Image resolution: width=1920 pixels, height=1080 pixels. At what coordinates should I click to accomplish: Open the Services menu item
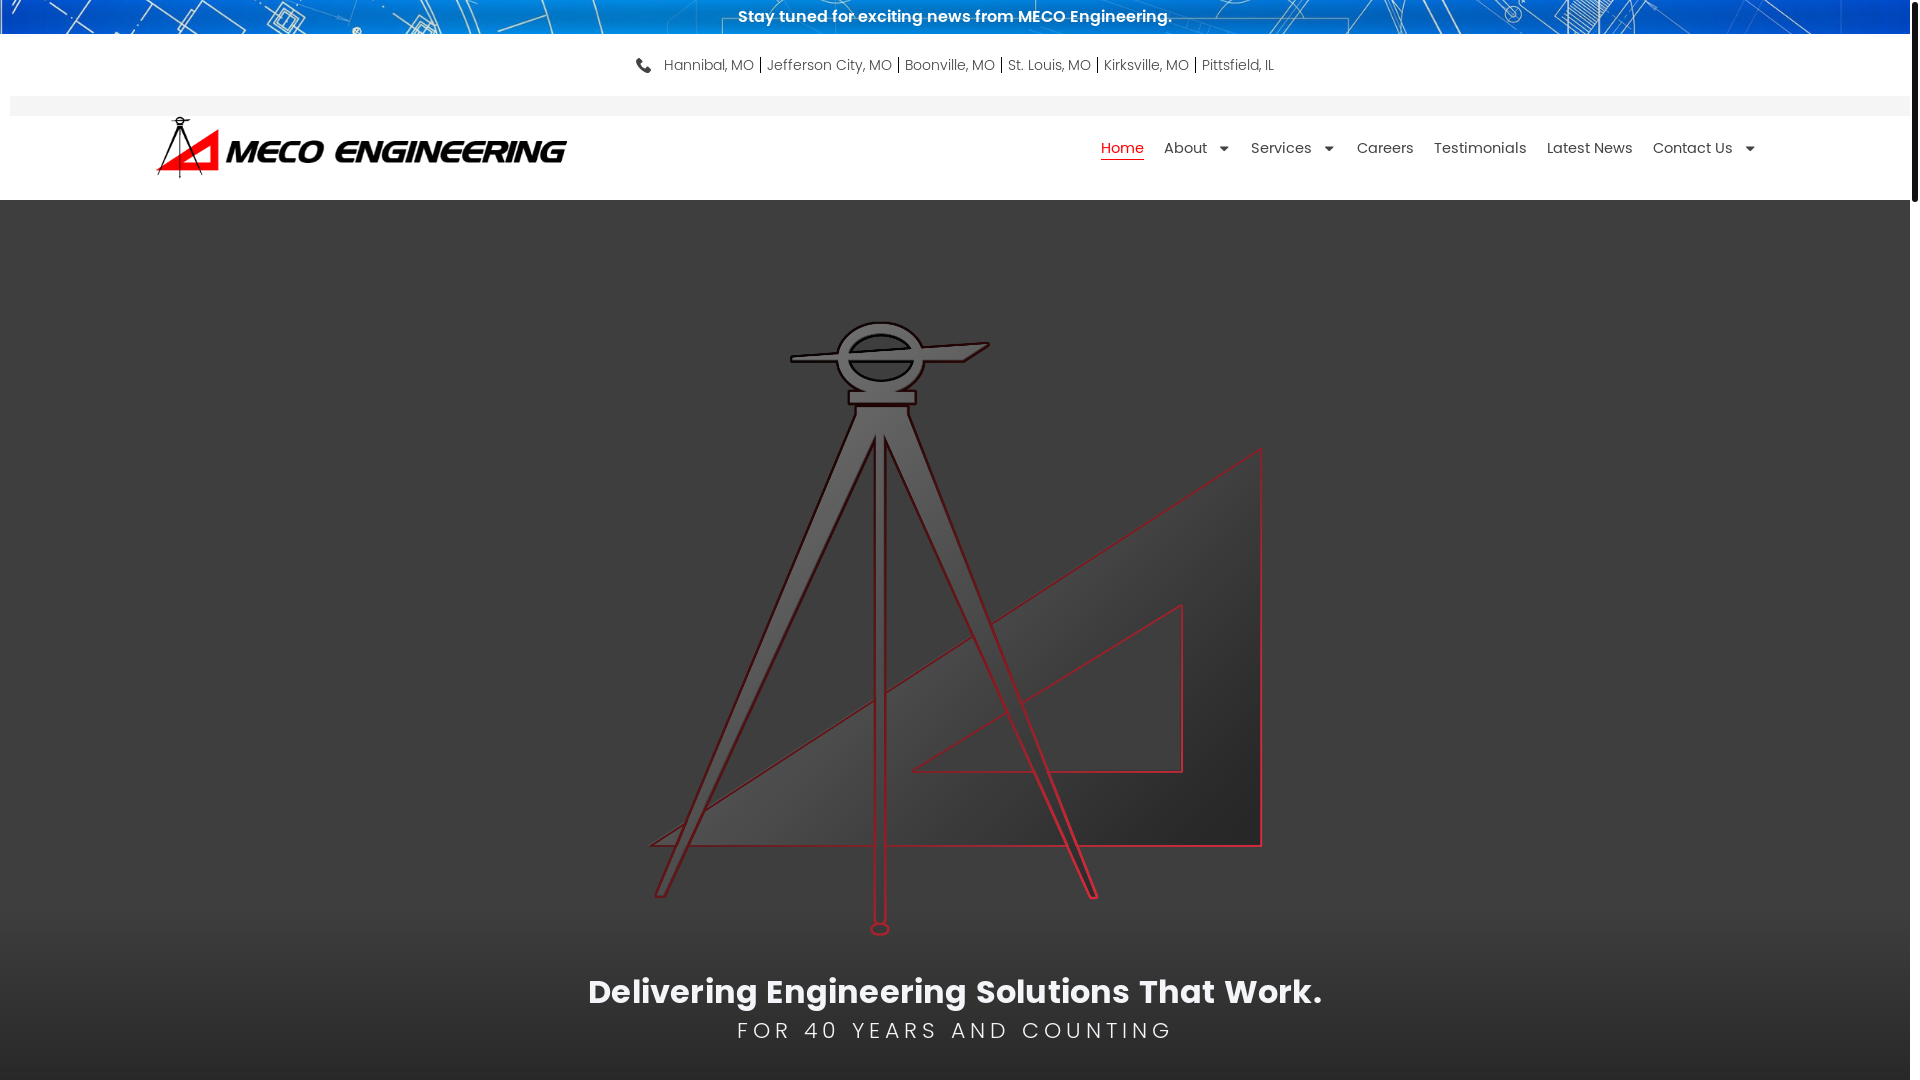pos(1281,148)
